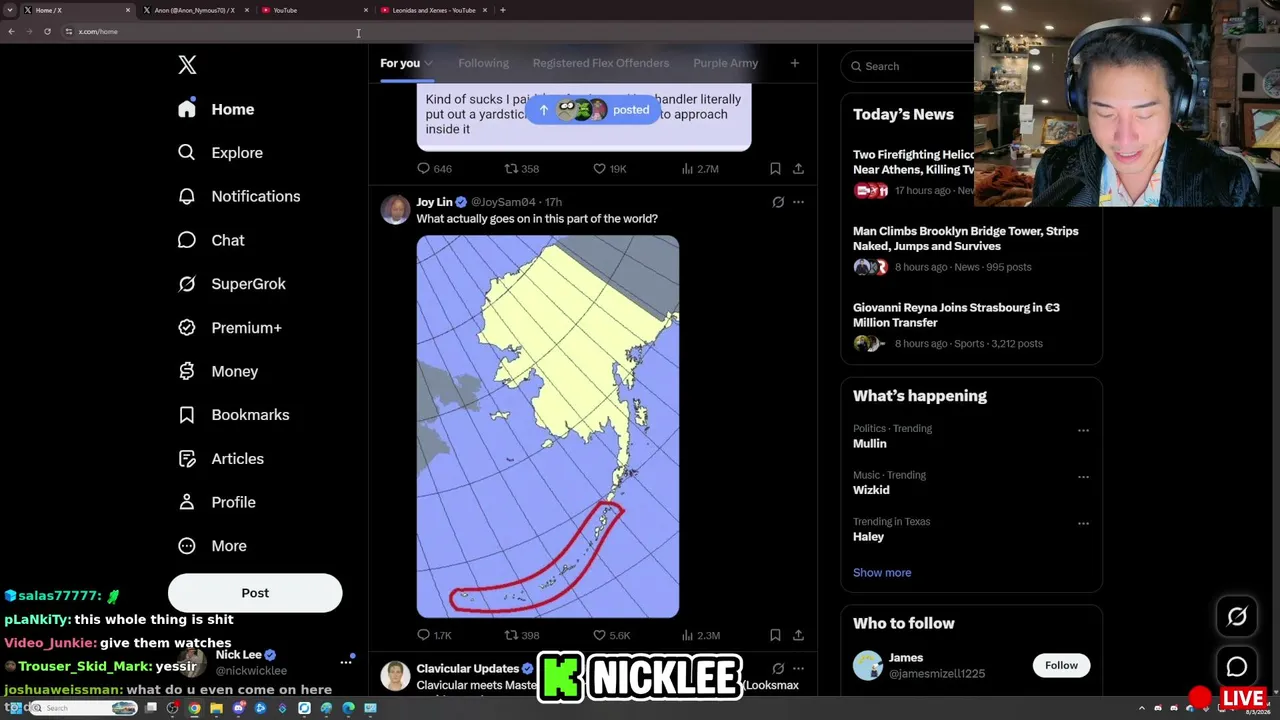1280x720 pixels.
Task: Close the Home / X browser tab
Action: tap(128, 10)
